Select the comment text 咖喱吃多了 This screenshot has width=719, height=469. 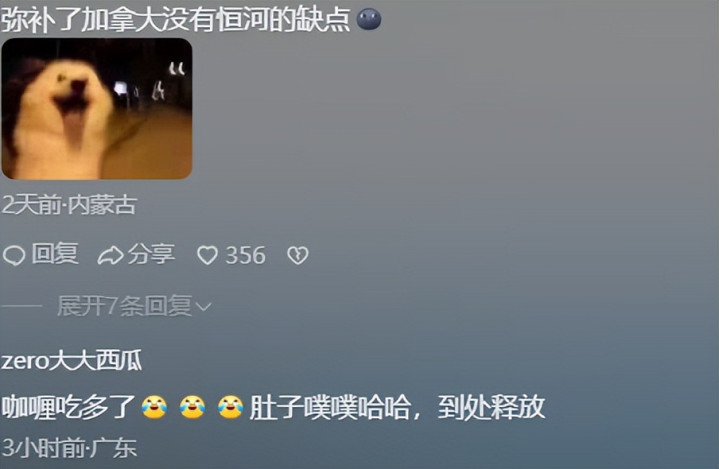(x=68, y=407)
